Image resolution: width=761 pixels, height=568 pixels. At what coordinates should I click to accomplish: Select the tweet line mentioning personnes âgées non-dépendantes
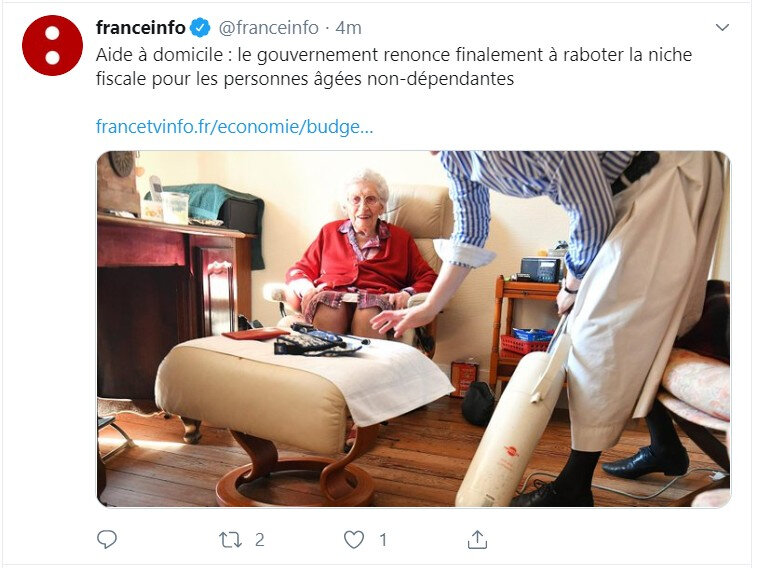[x=305, y=79]
